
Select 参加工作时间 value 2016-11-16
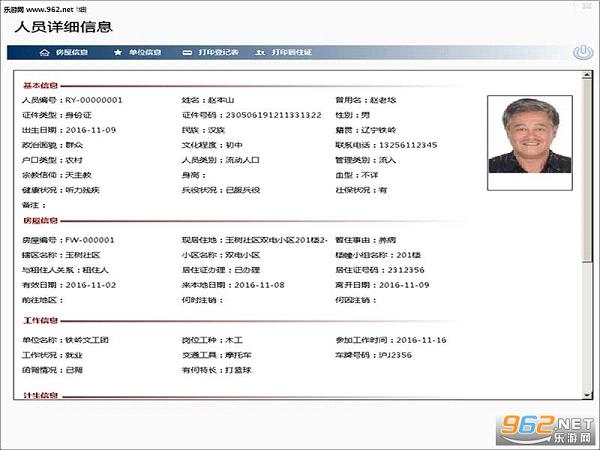(421, 340)
